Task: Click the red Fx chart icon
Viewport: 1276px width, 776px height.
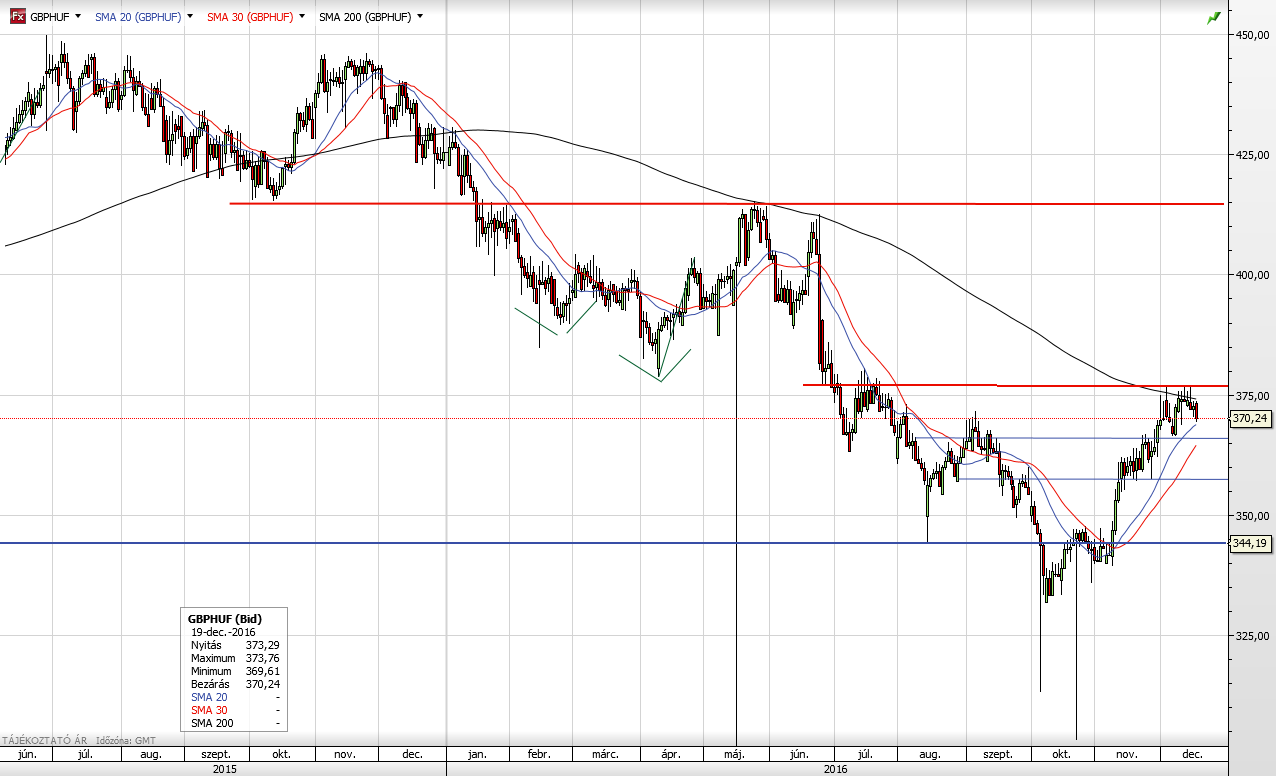Action: (18, 16)
